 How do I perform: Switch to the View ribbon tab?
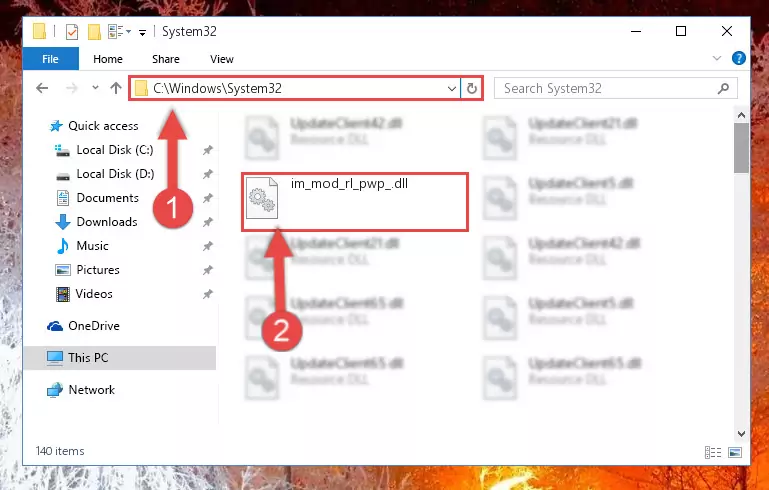(x=222, y=59)
